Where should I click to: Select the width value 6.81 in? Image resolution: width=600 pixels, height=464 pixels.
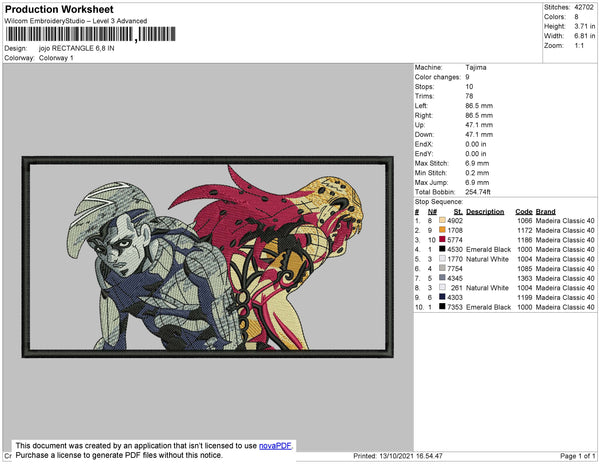585,36
